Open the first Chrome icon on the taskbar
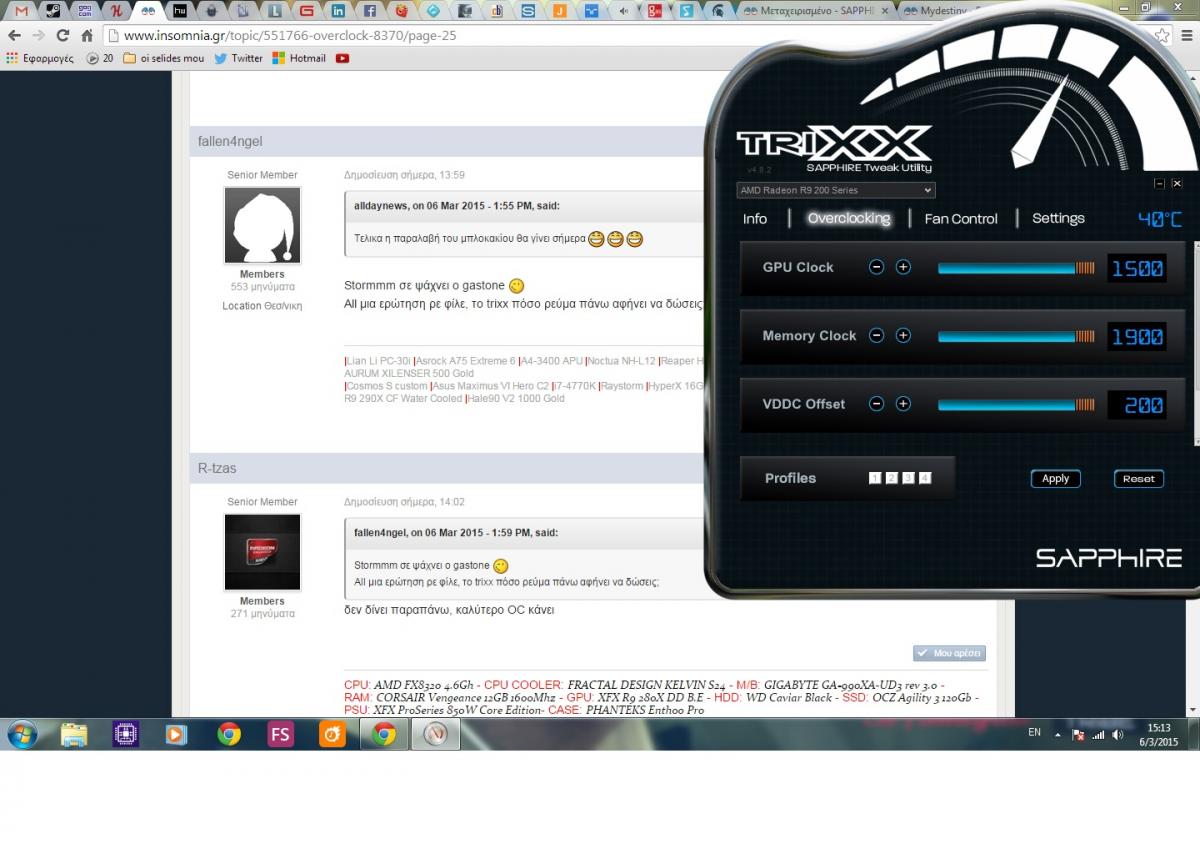Screen dimensions: 1200x854 pos(229,735)
